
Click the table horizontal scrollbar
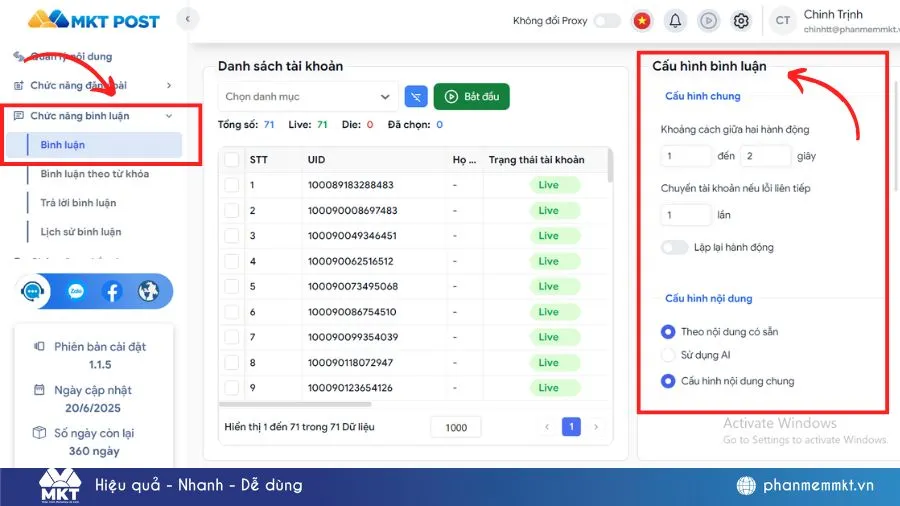295,404
